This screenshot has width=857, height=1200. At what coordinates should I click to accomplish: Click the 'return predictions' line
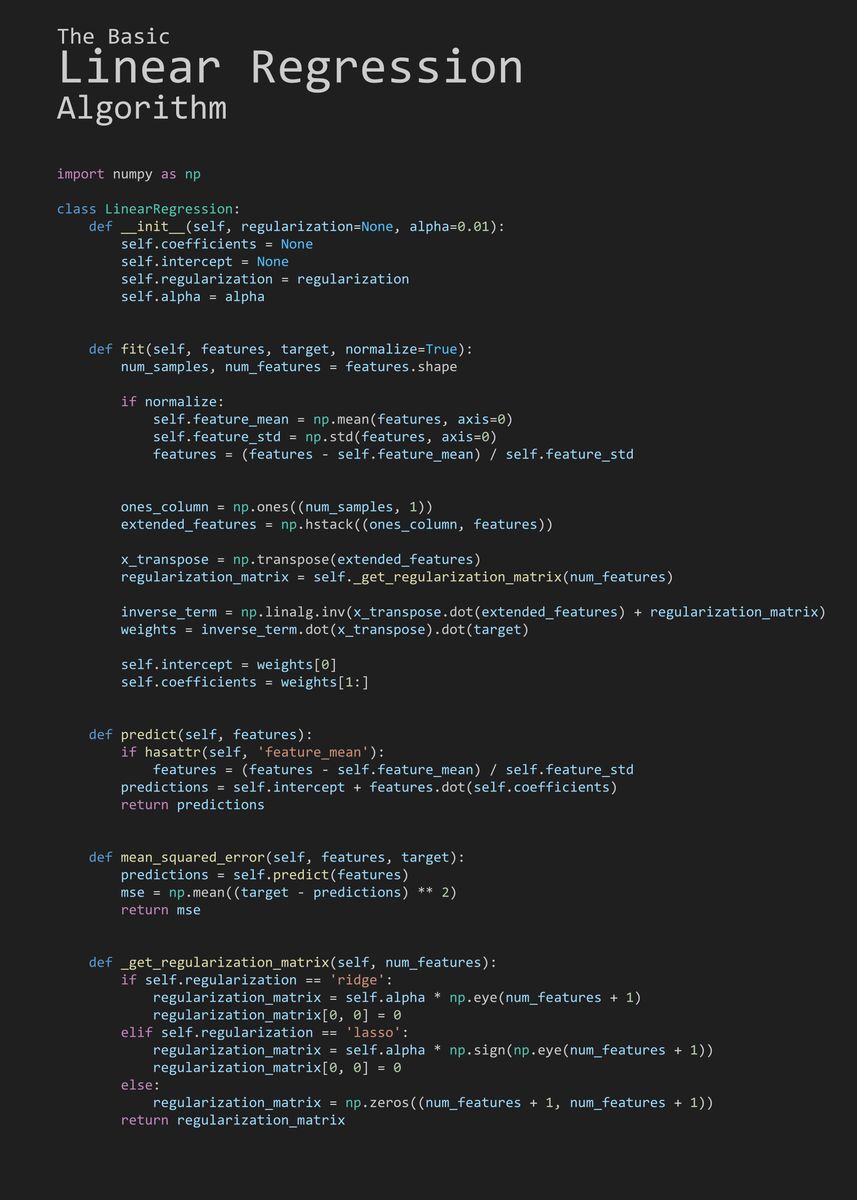pos(193,804)
